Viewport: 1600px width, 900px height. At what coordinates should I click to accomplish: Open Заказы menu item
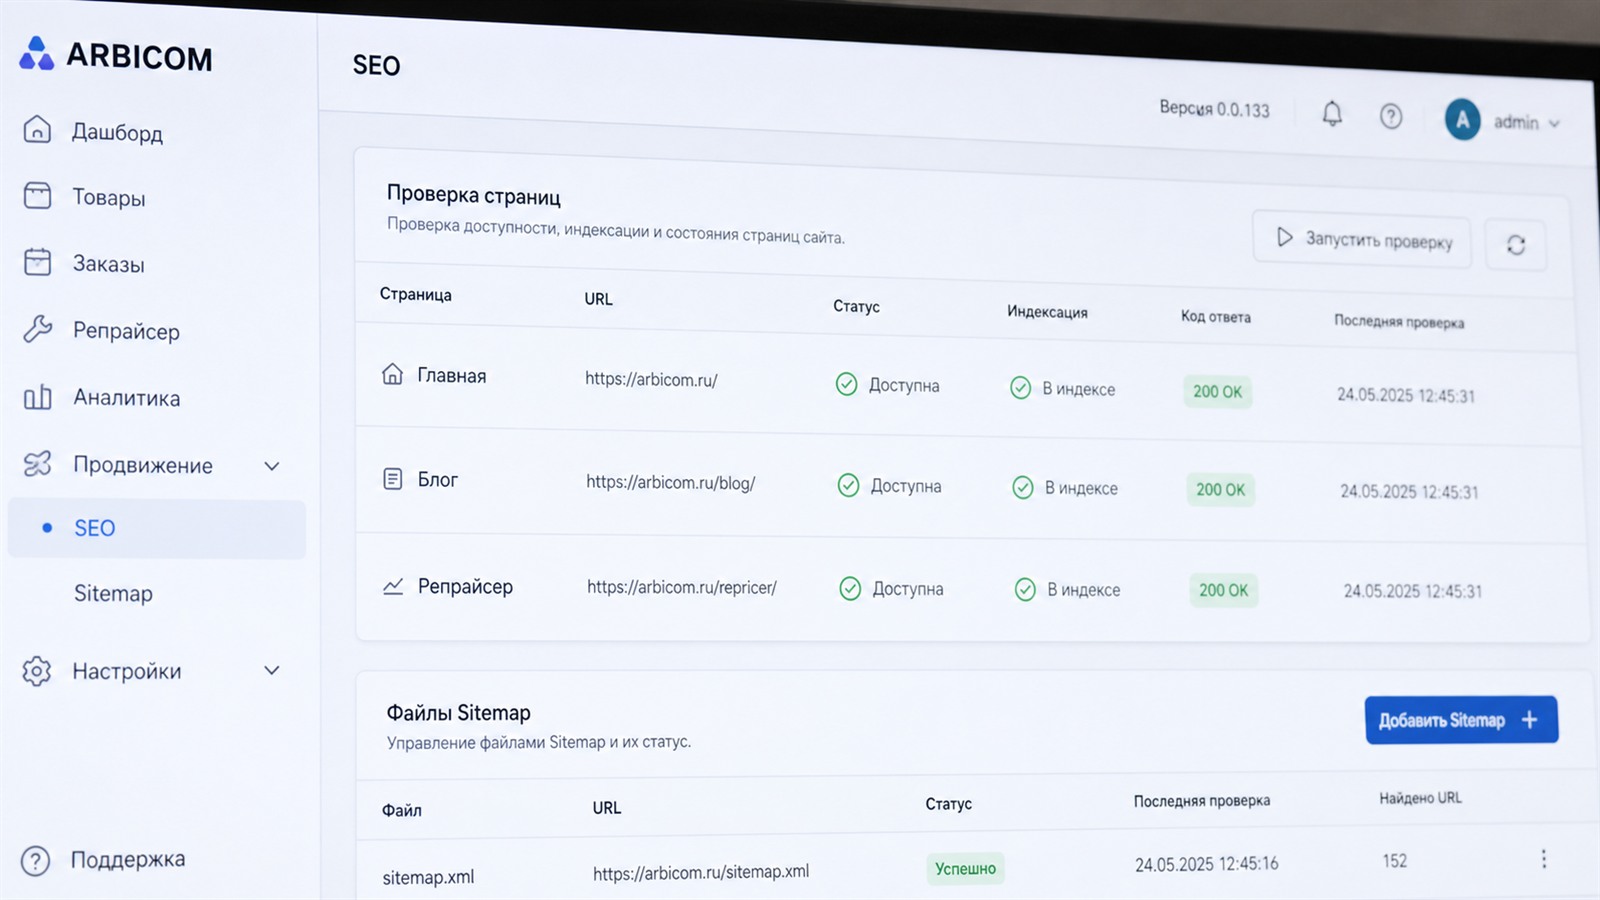tap(109, 264)
